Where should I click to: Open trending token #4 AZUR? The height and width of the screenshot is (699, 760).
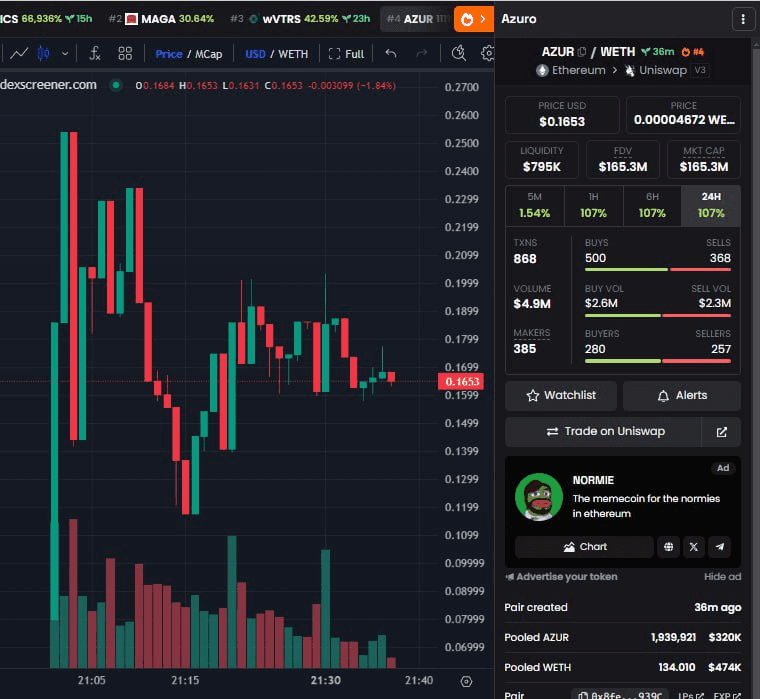[417, 19]
